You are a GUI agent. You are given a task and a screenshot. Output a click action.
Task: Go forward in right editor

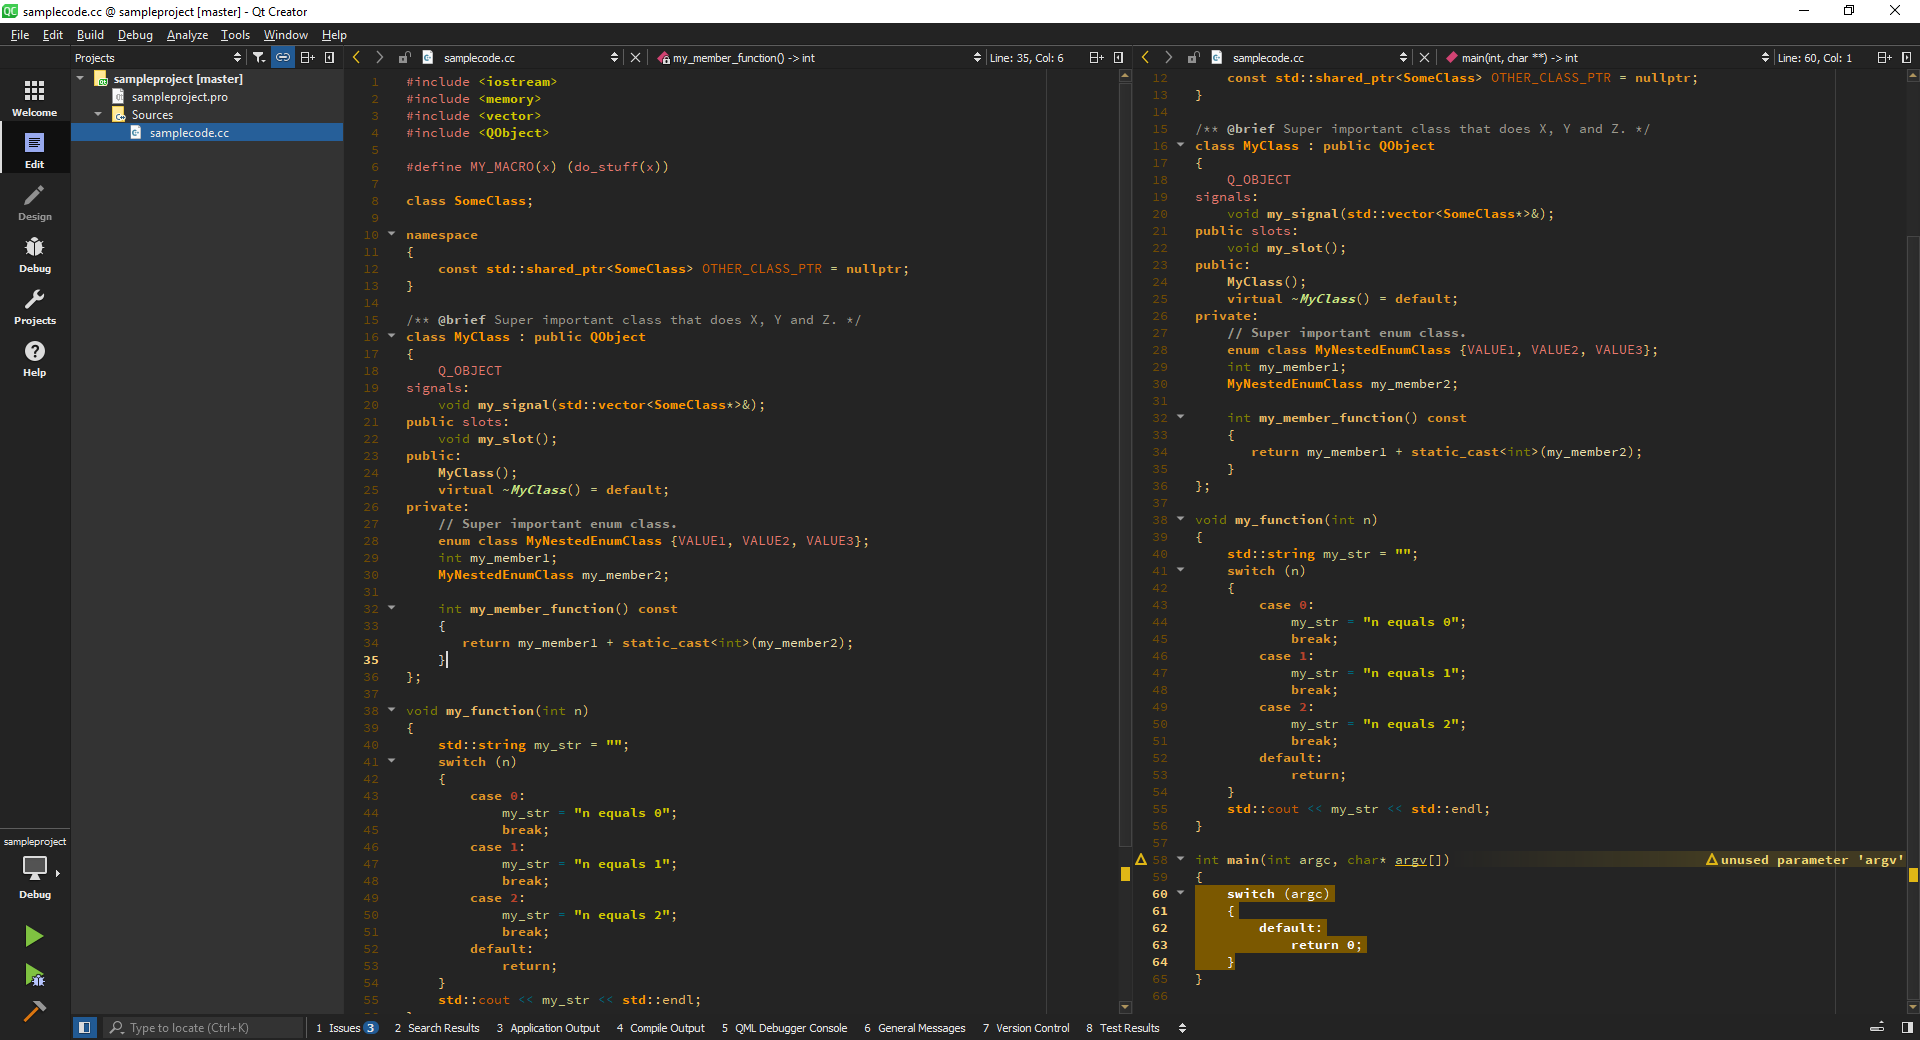[x=1168, y=58]
